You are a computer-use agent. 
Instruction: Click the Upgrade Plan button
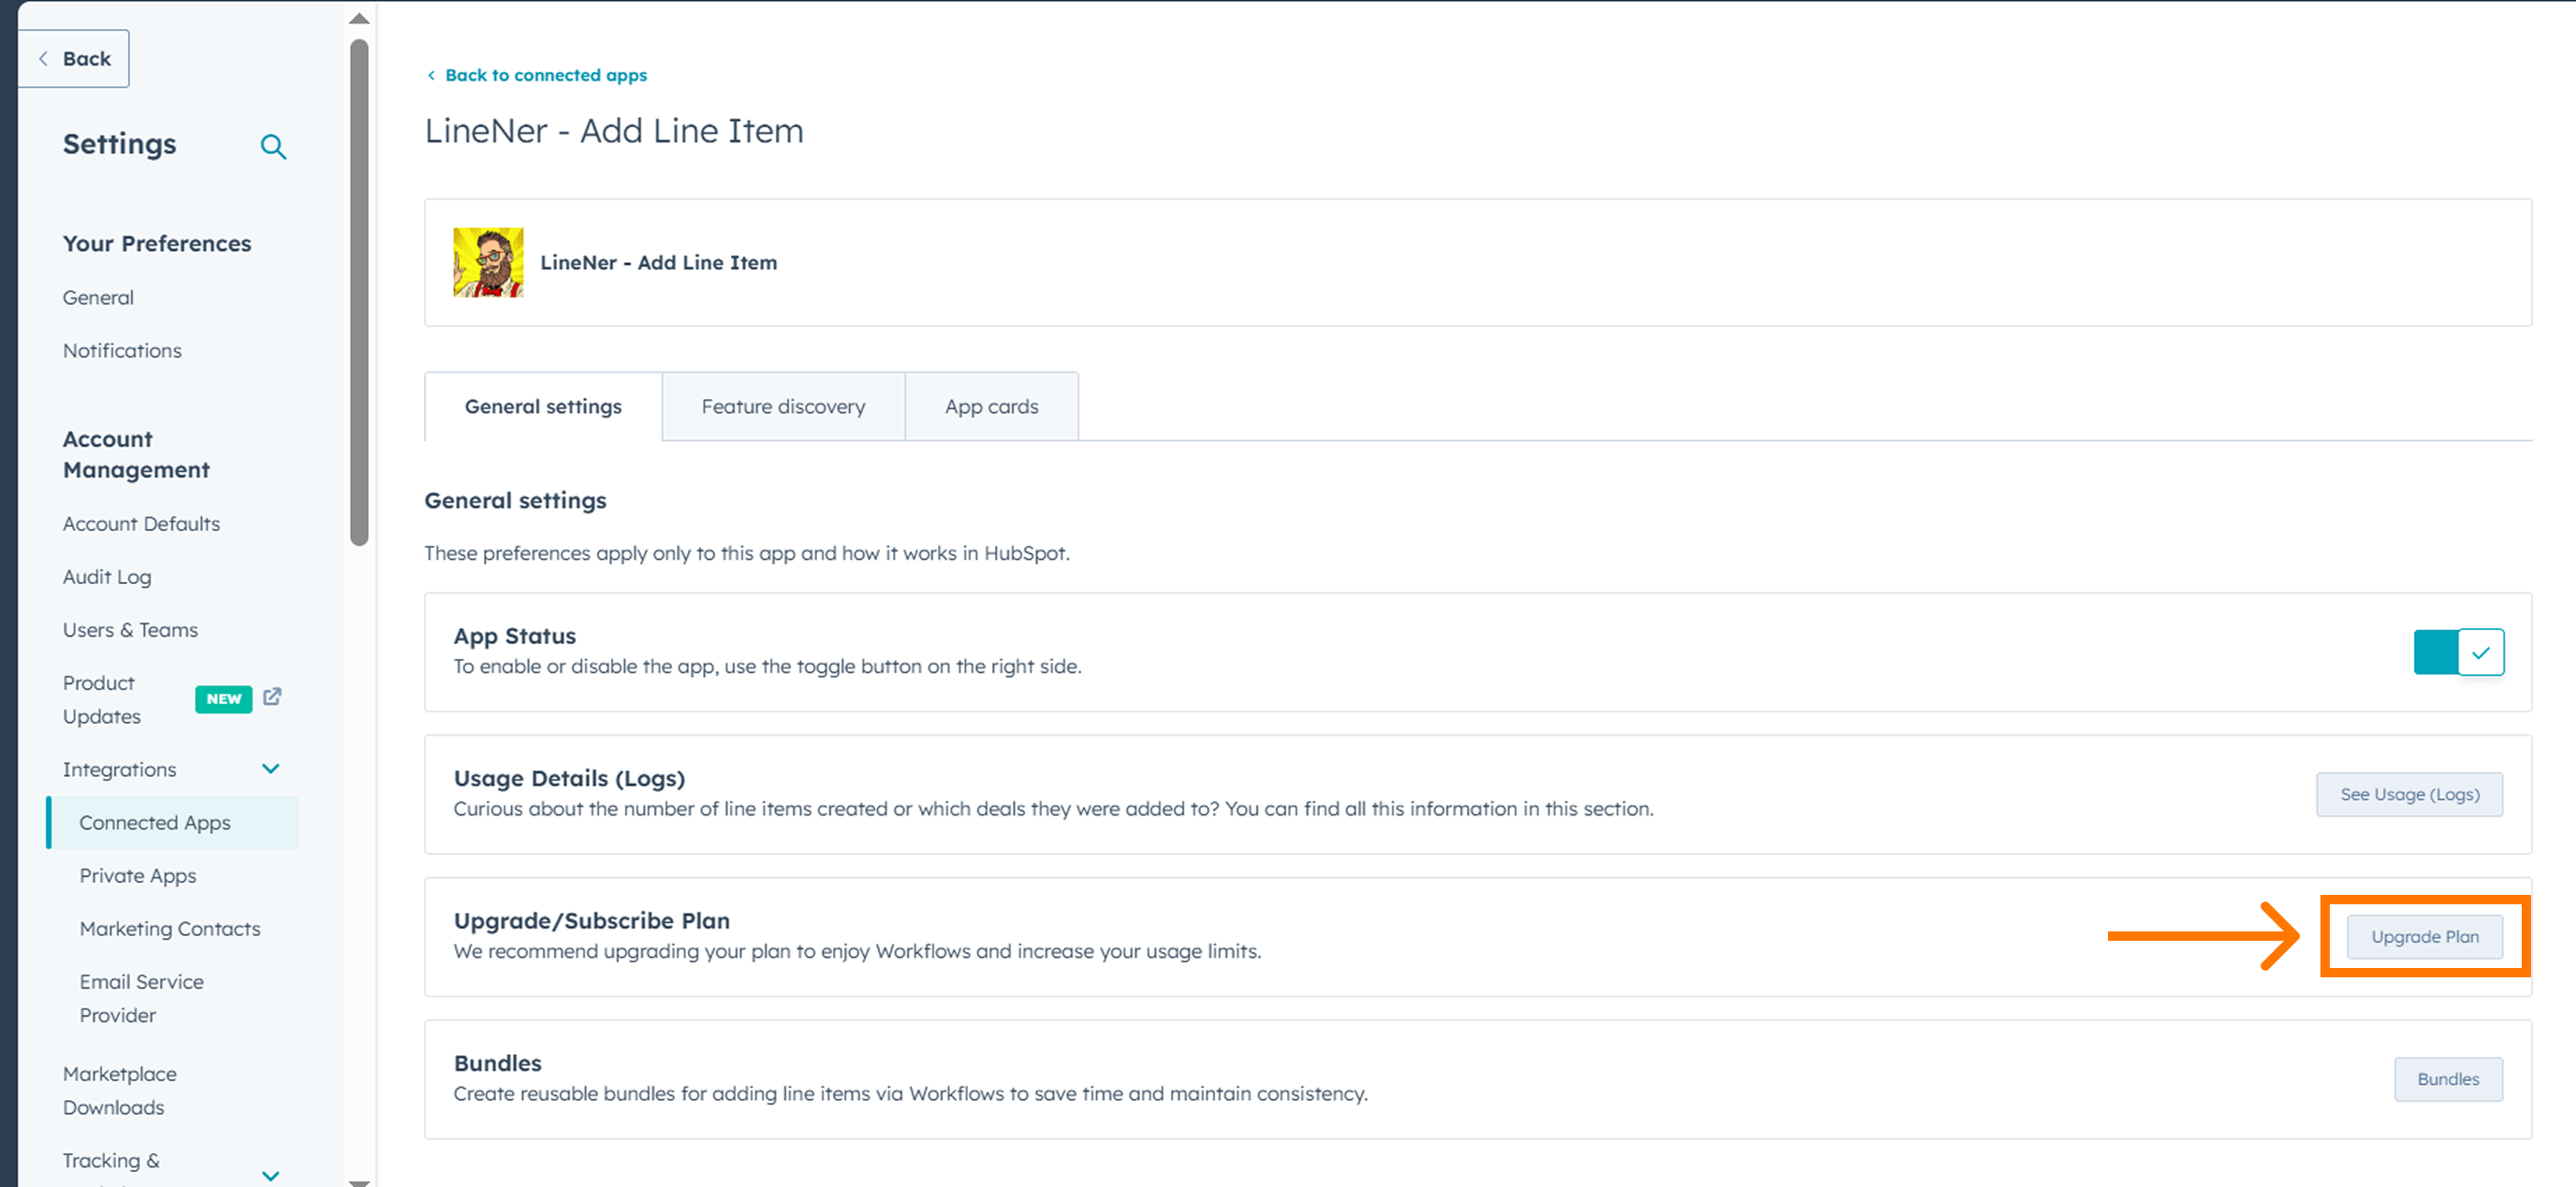pos(2424,937)
